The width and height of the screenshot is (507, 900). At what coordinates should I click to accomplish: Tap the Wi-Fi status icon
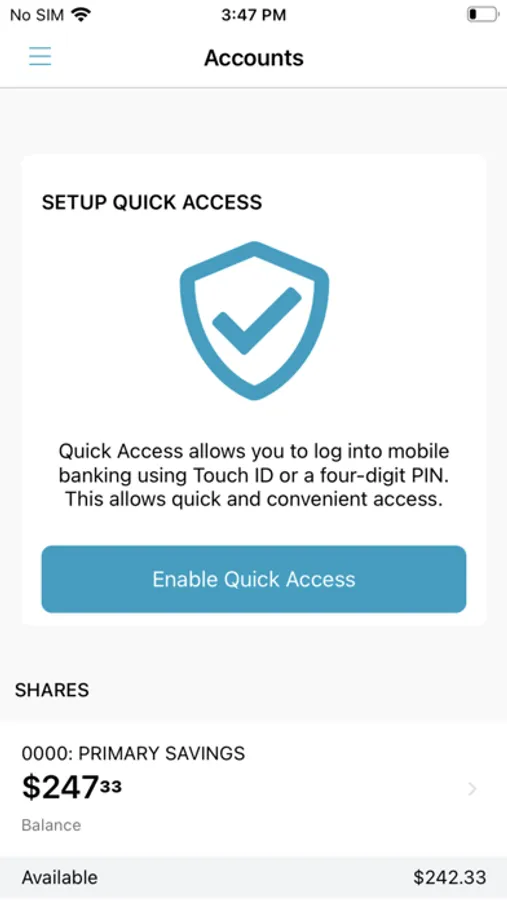click(82, 15)
